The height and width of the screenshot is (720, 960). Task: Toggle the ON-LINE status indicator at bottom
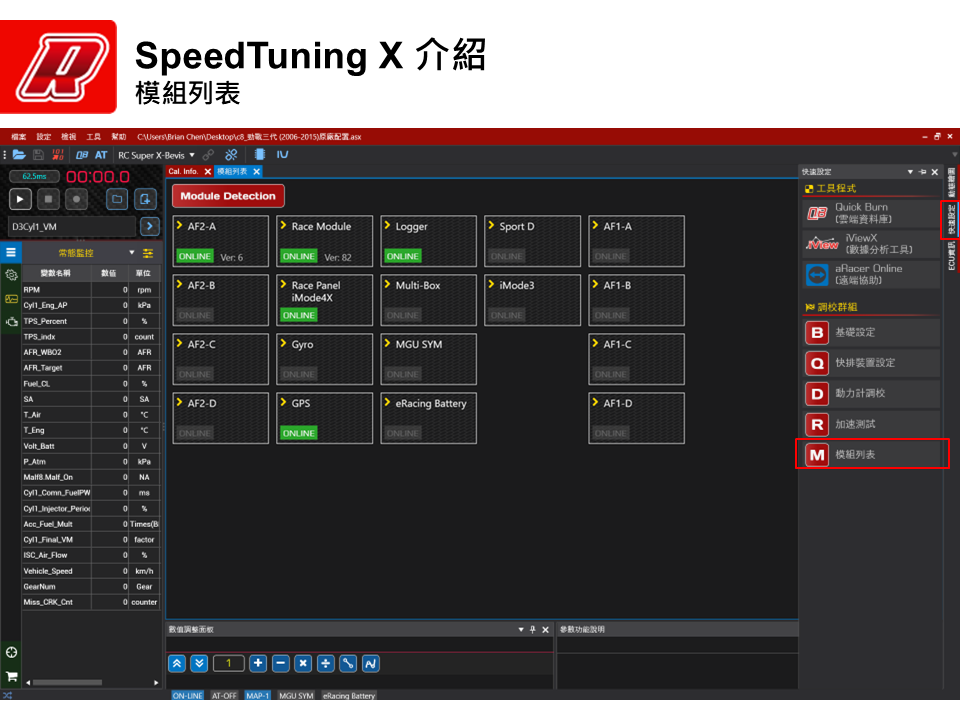tap(187, 696)
